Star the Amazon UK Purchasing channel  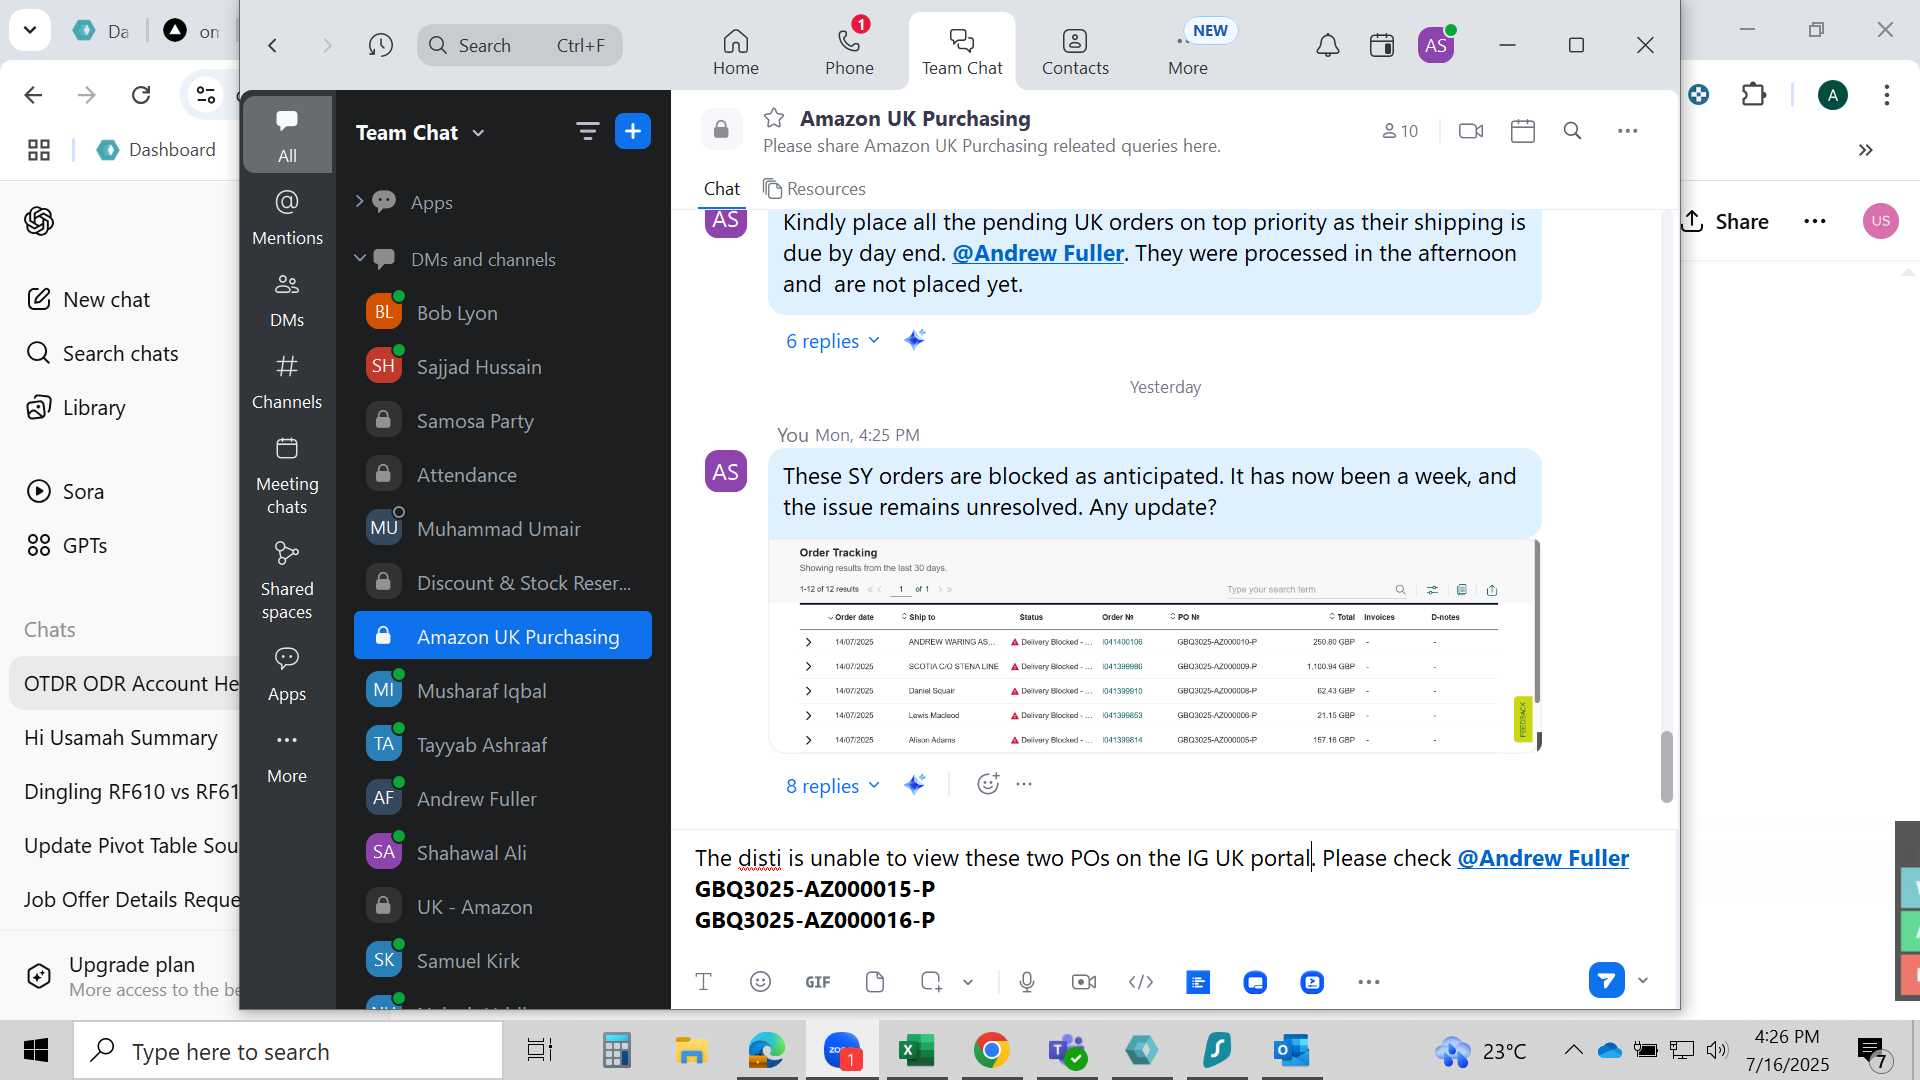(x=774, y=118)
